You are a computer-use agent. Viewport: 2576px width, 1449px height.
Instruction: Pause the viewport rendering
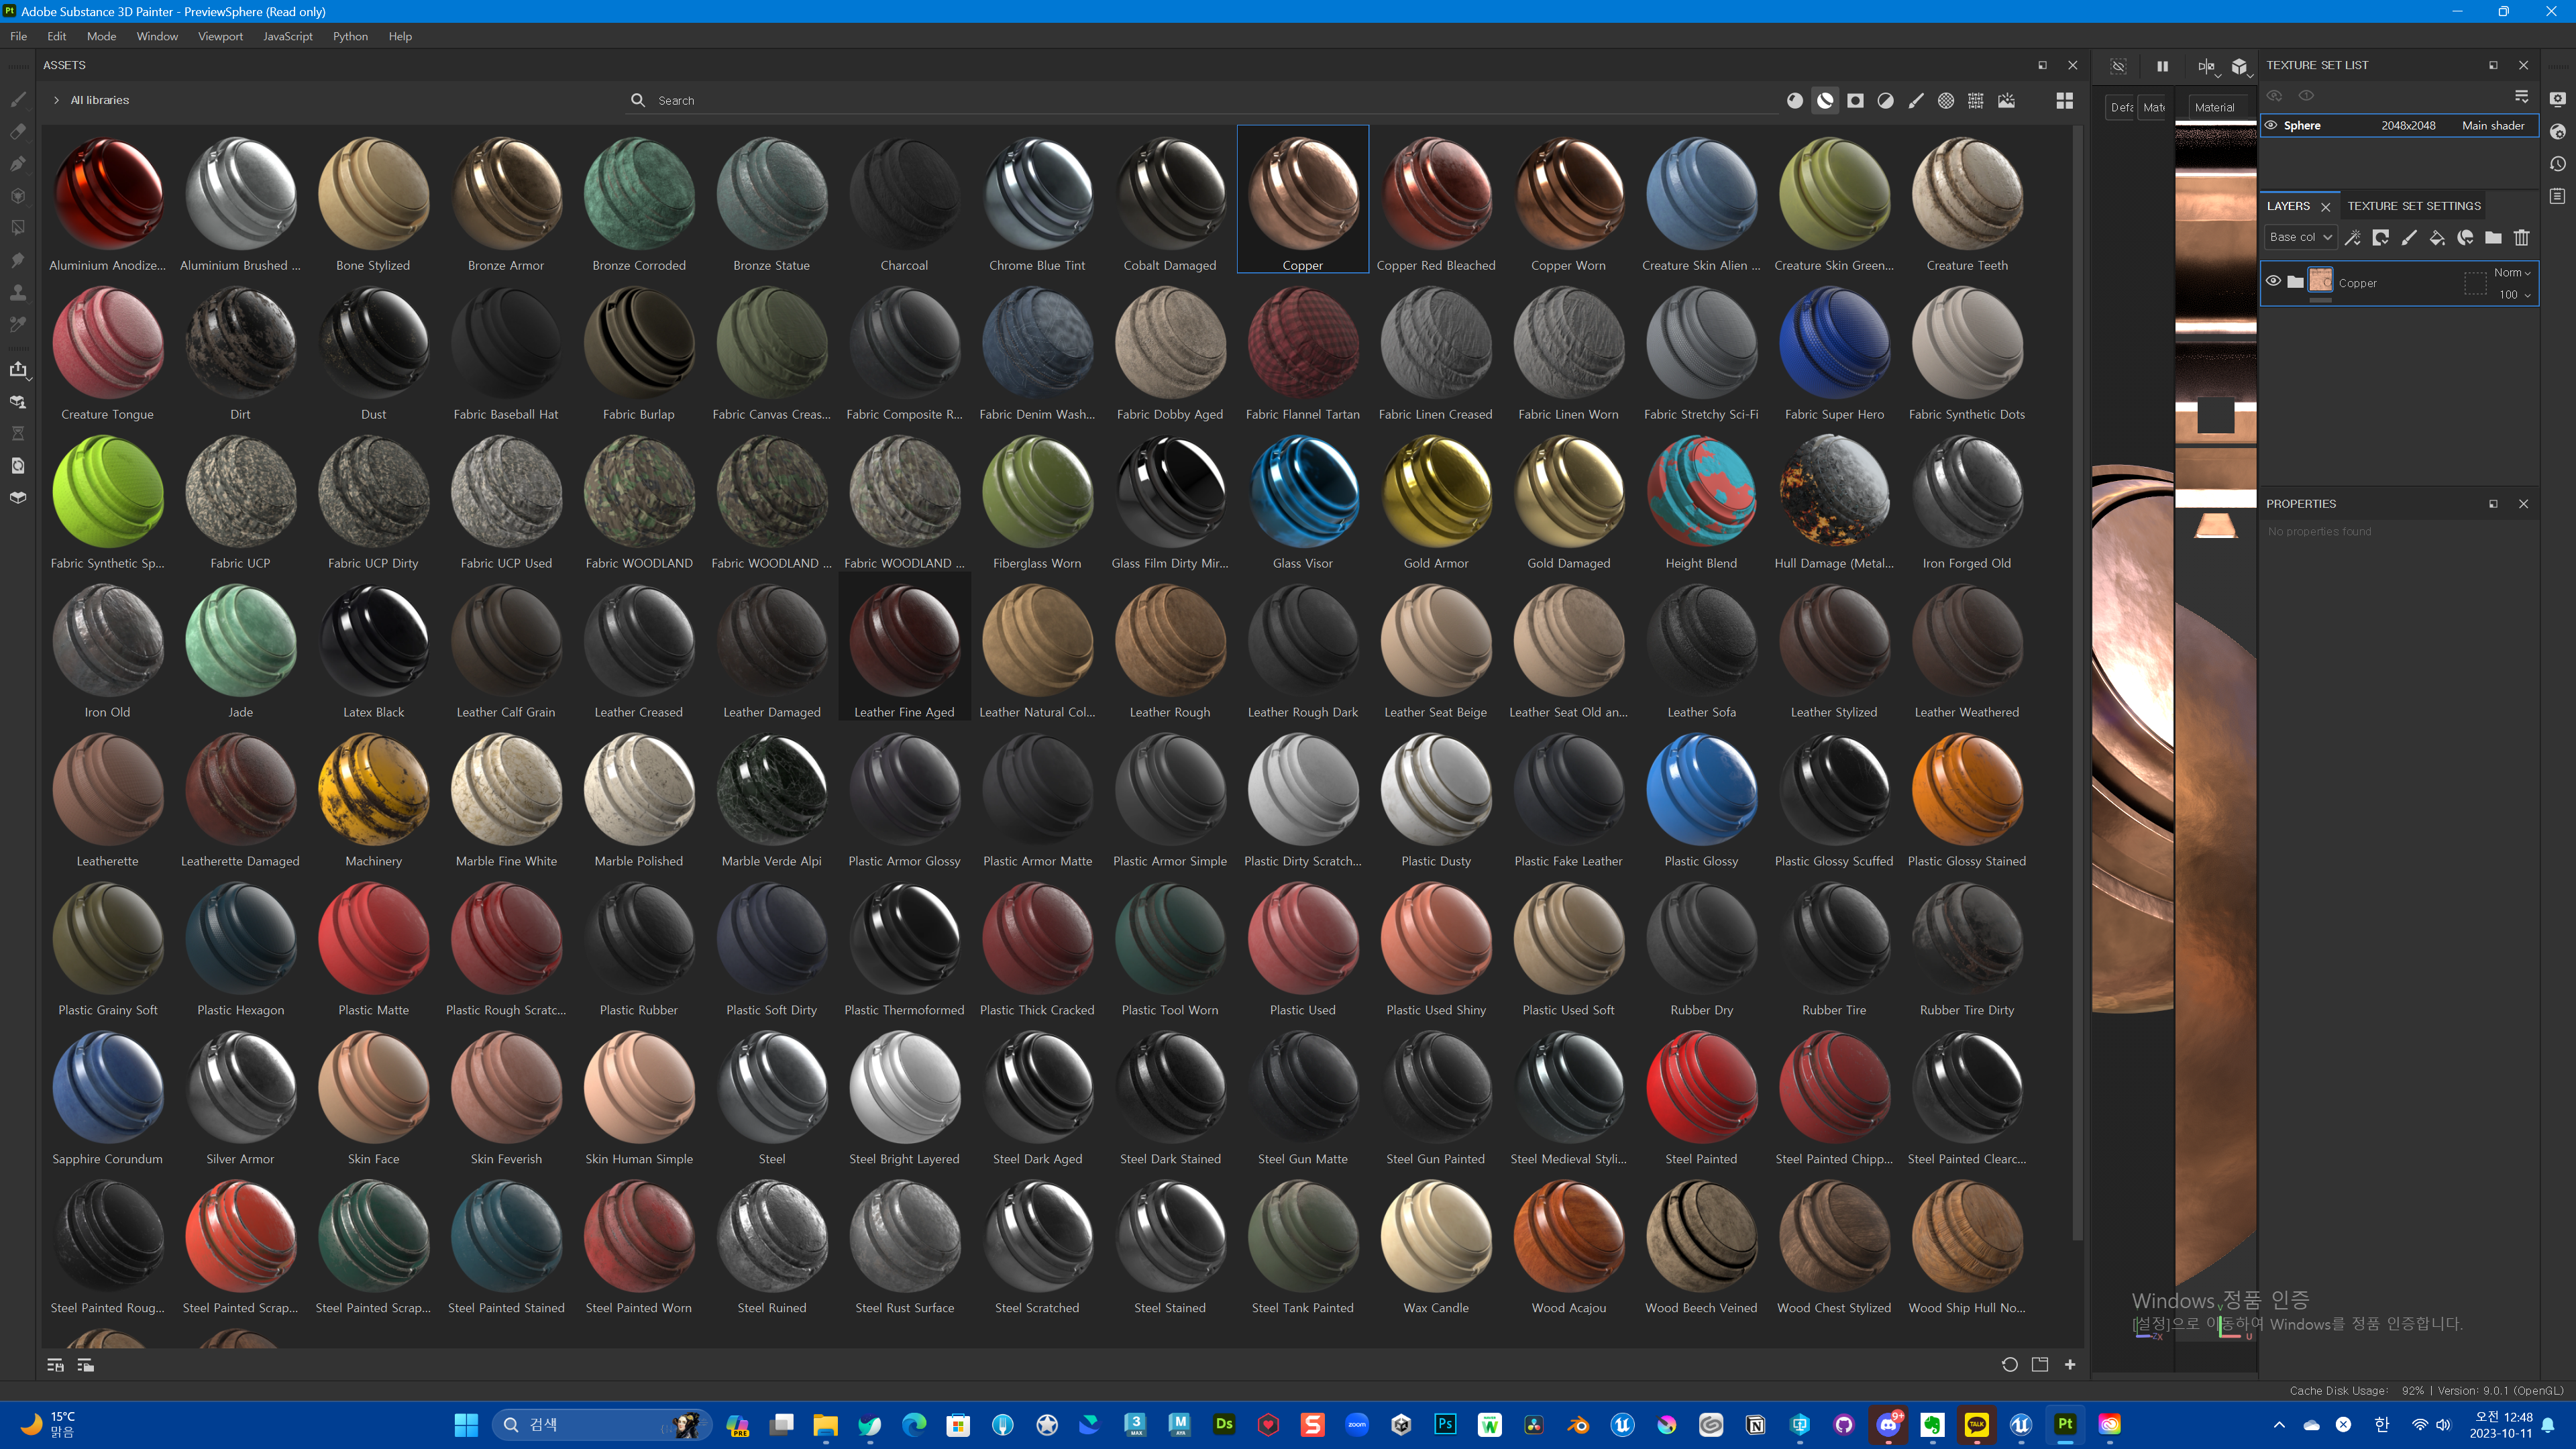pyautogui.click(x=2162, y=67)
